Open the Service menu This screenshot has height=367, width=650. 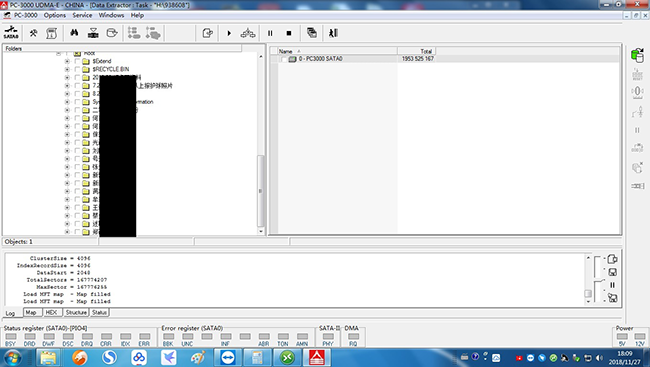coord(82,15)
